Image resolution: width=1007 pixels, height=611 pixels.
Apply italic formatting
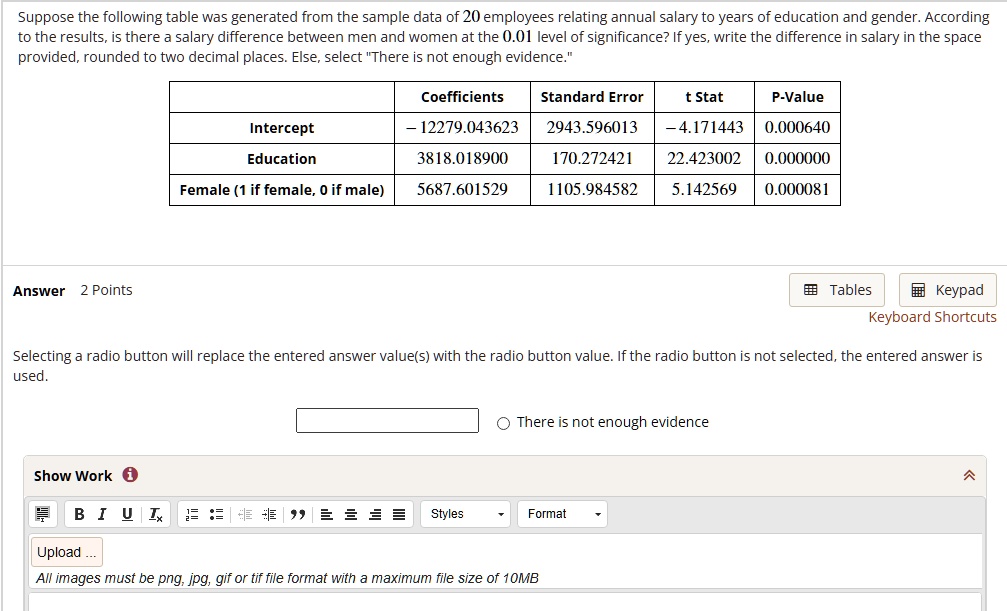coord(101,514)
